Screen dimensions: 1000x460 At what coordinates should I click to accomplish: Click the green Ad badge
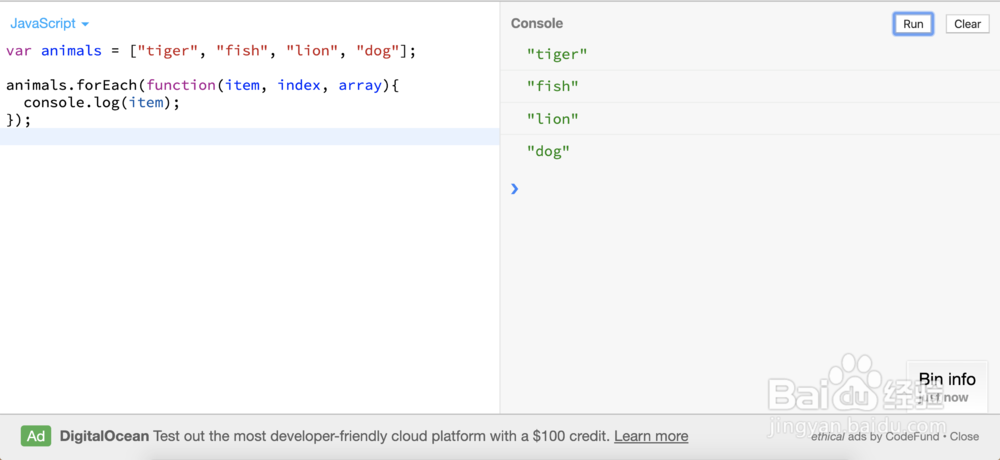36,436
